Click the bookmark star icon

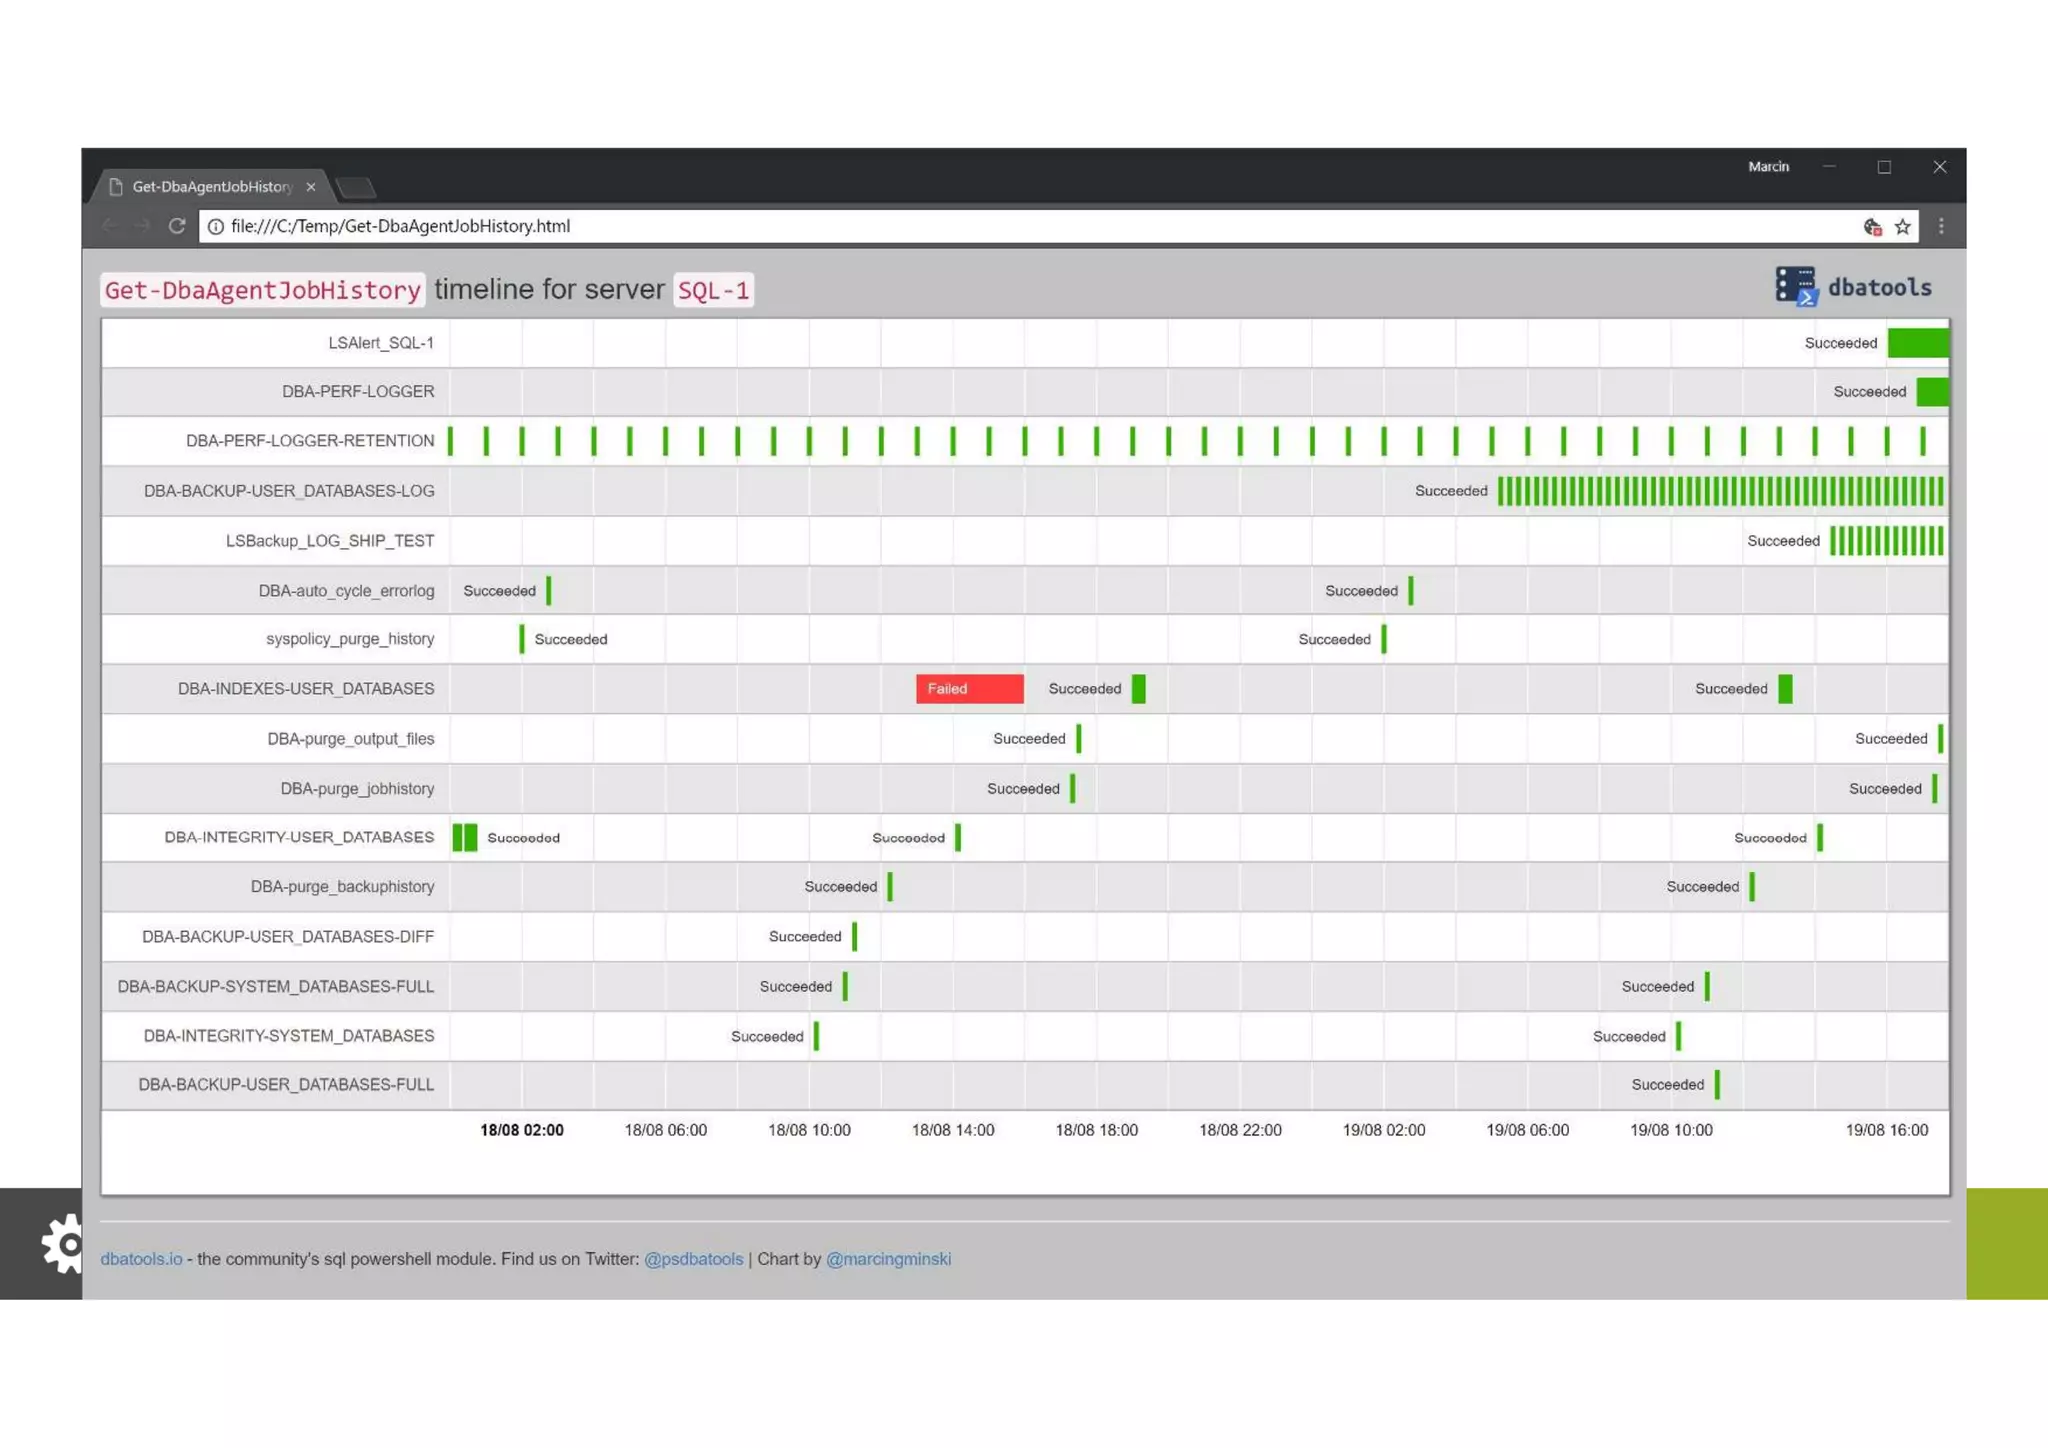(1902, 227)
